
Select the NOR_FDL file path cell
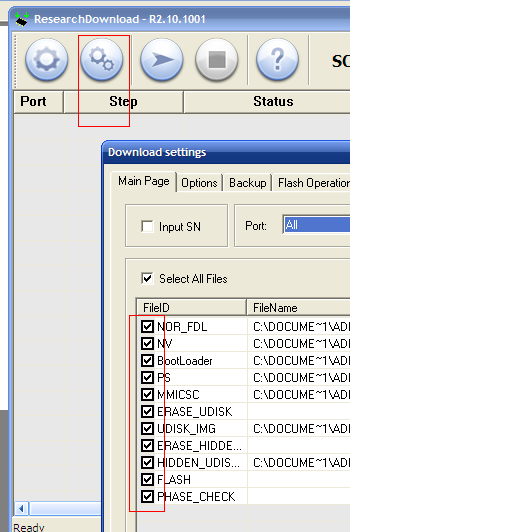(299, 327)
